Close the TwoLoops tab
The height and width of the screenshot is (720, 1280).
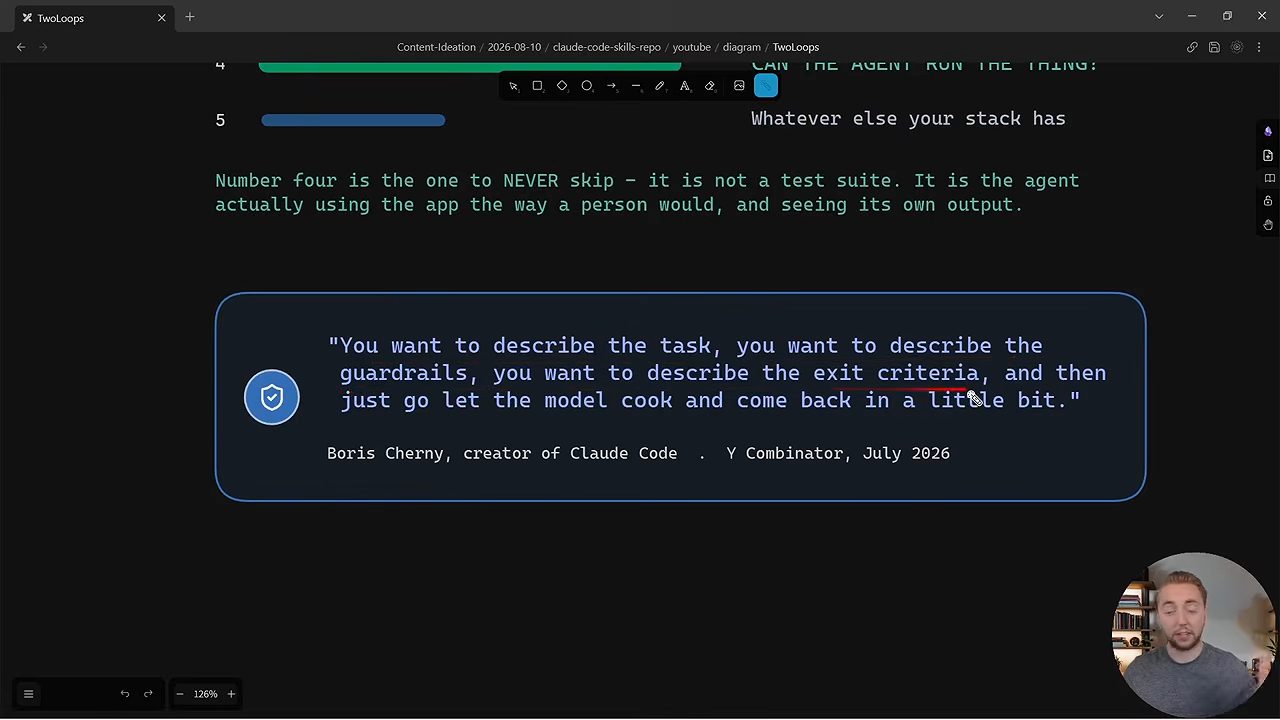(161, 18)
